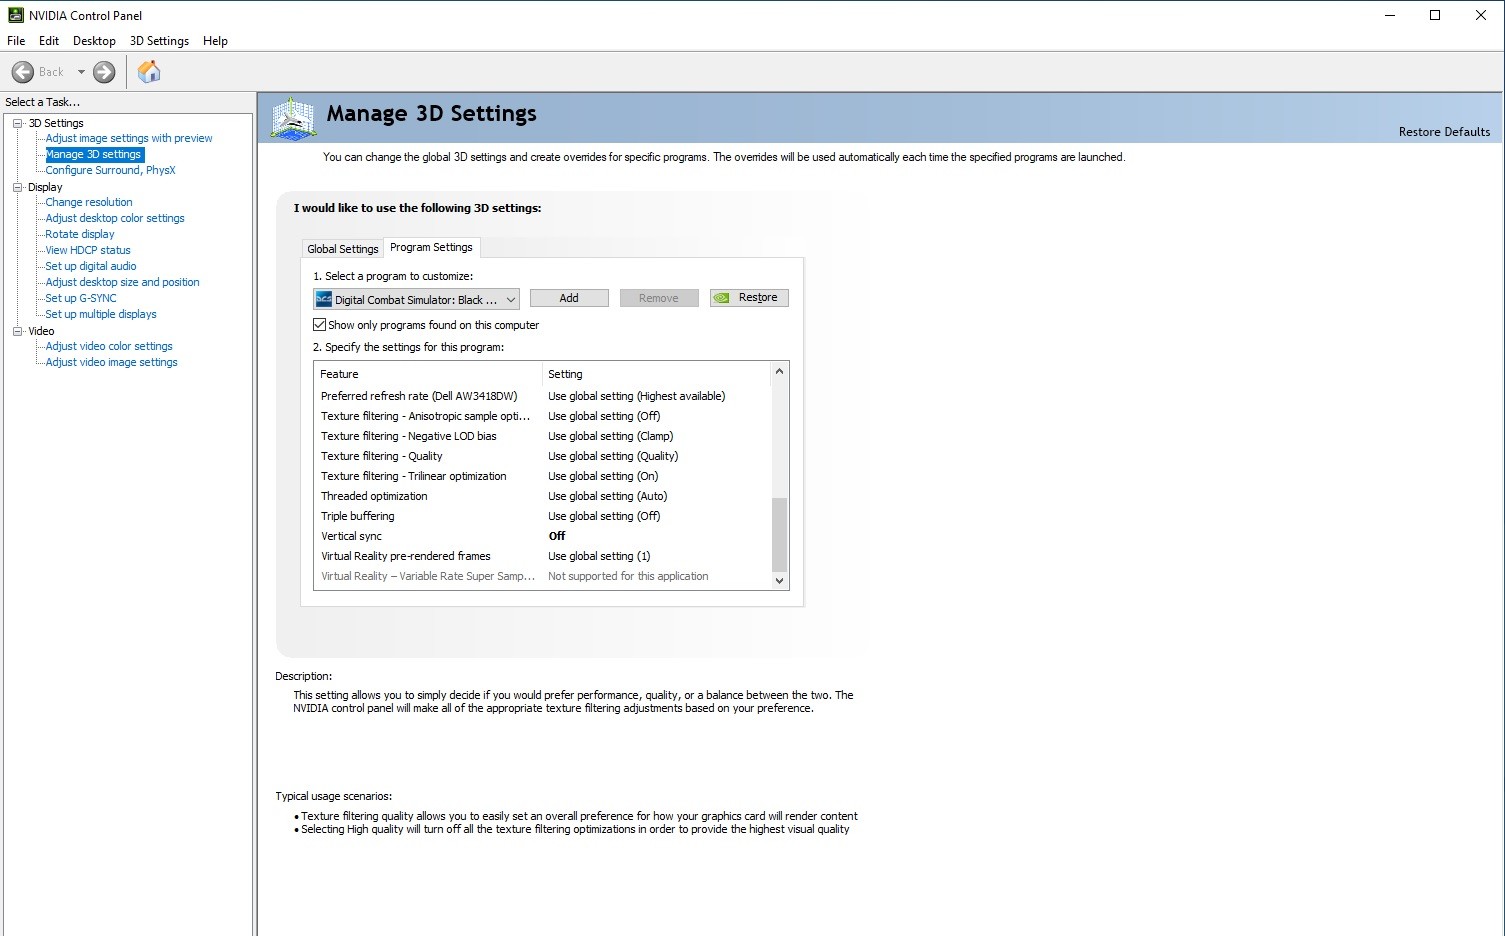Select the Triple buffering row
Viewport: 1505px width, 936px height.
click(x=543, y=516)
